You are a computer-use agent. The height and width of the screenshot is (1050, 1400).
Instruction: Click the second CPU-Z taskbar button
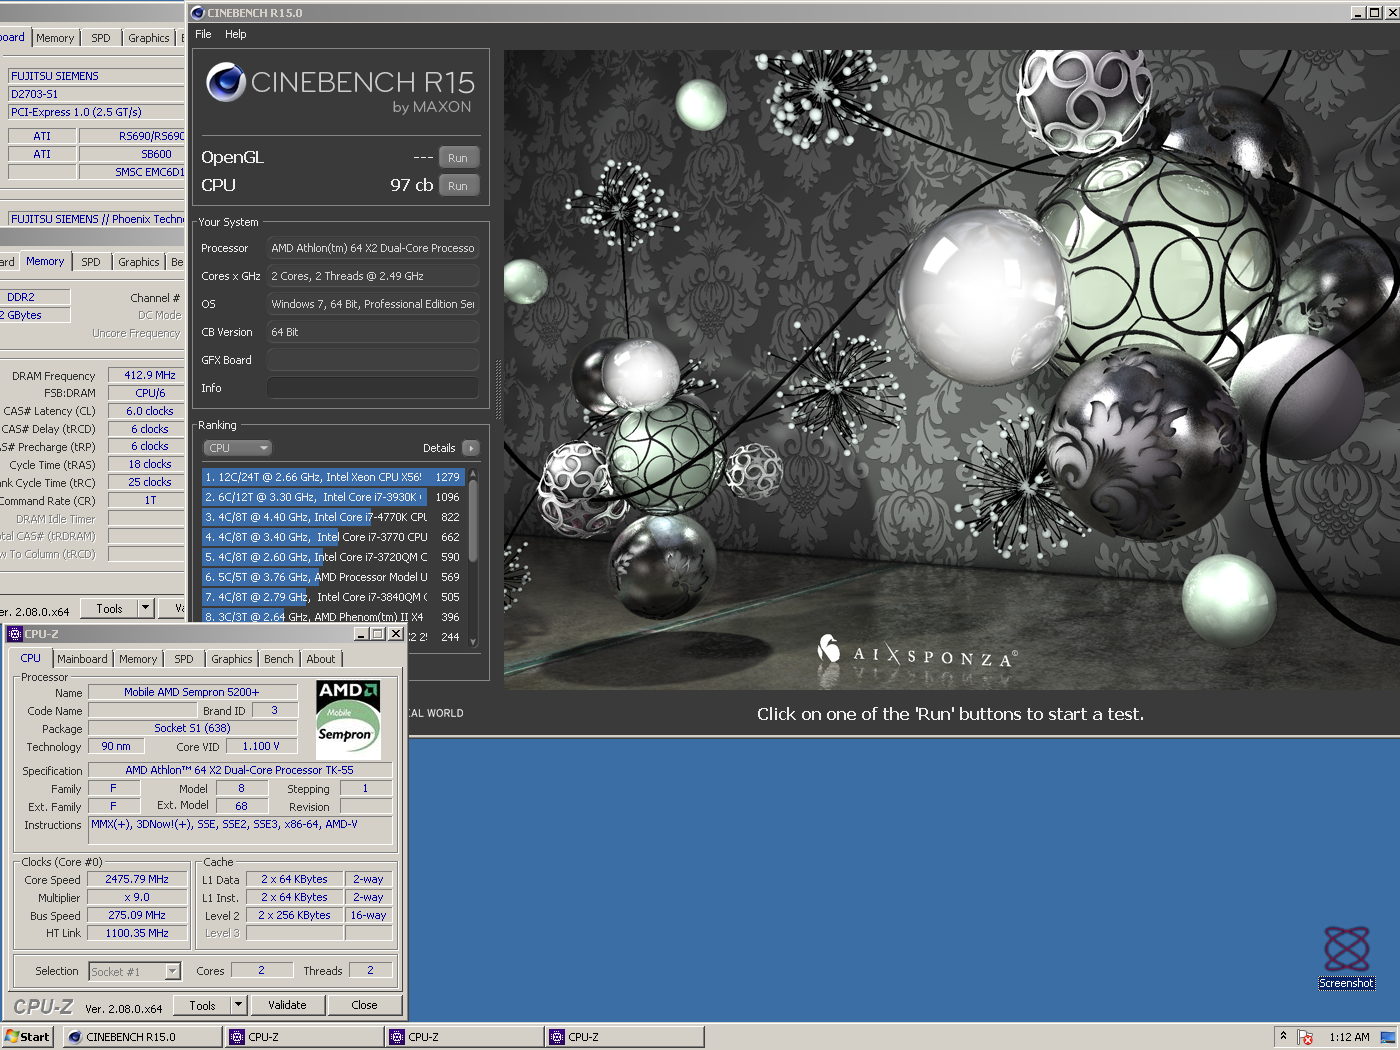(x=465, y=1037)
